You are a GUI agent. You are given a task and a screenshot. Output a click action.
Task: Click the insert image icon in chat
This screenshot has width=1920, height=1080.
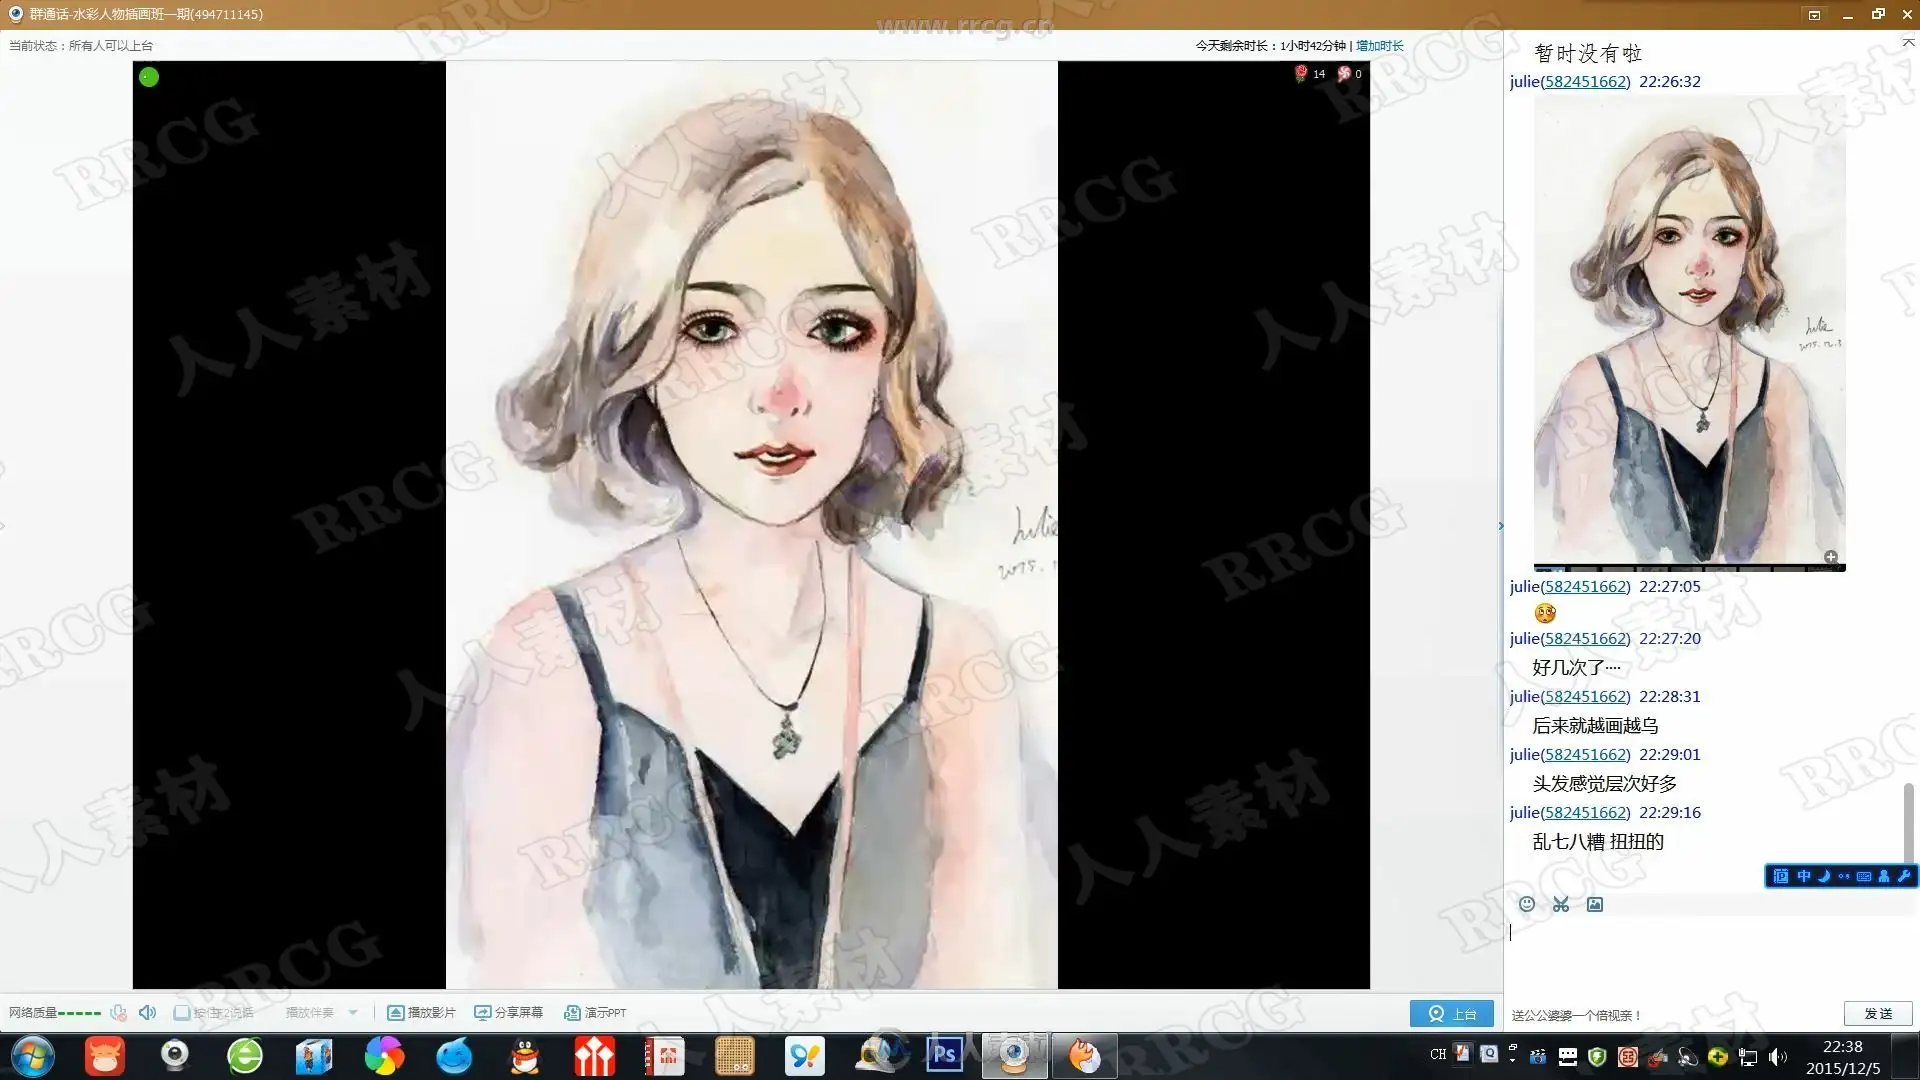click(x=1595, y=904)
